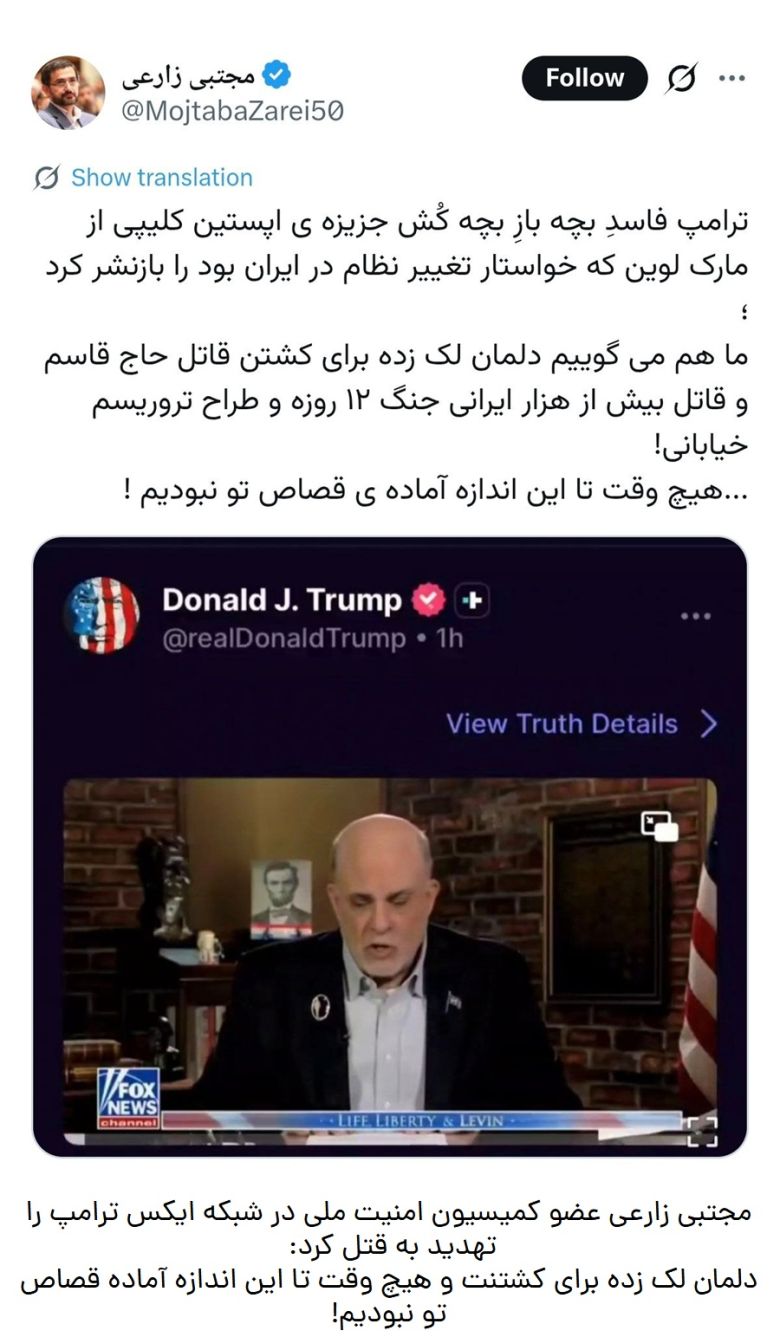Enter fullscreen on the Levin video
This screenshot has width=780, height=1337.
(702, 1130)
